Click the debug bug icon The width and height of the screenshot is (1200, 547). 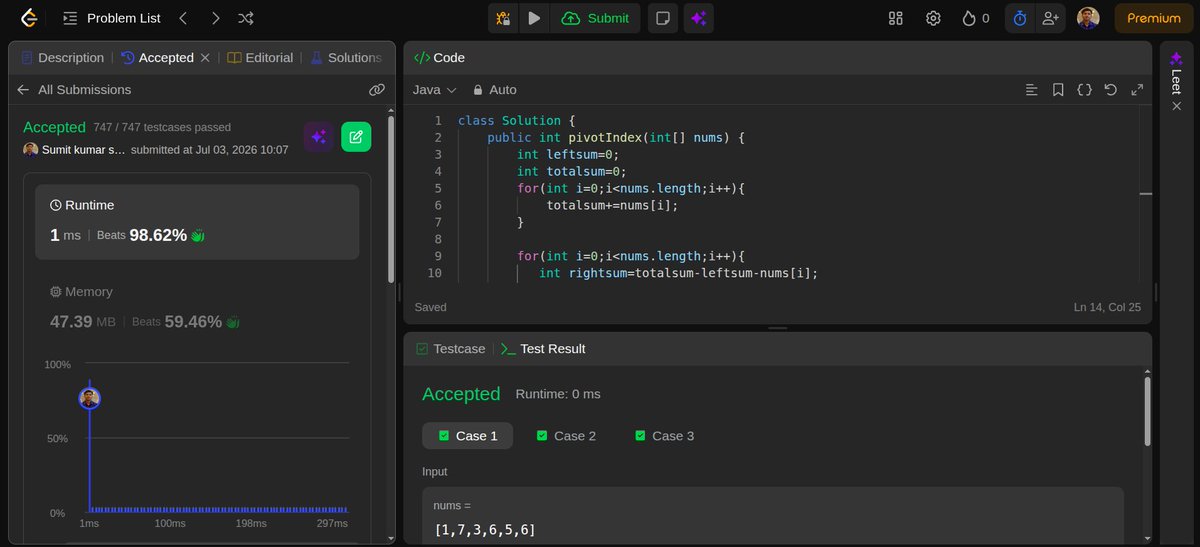coord(503,18)
